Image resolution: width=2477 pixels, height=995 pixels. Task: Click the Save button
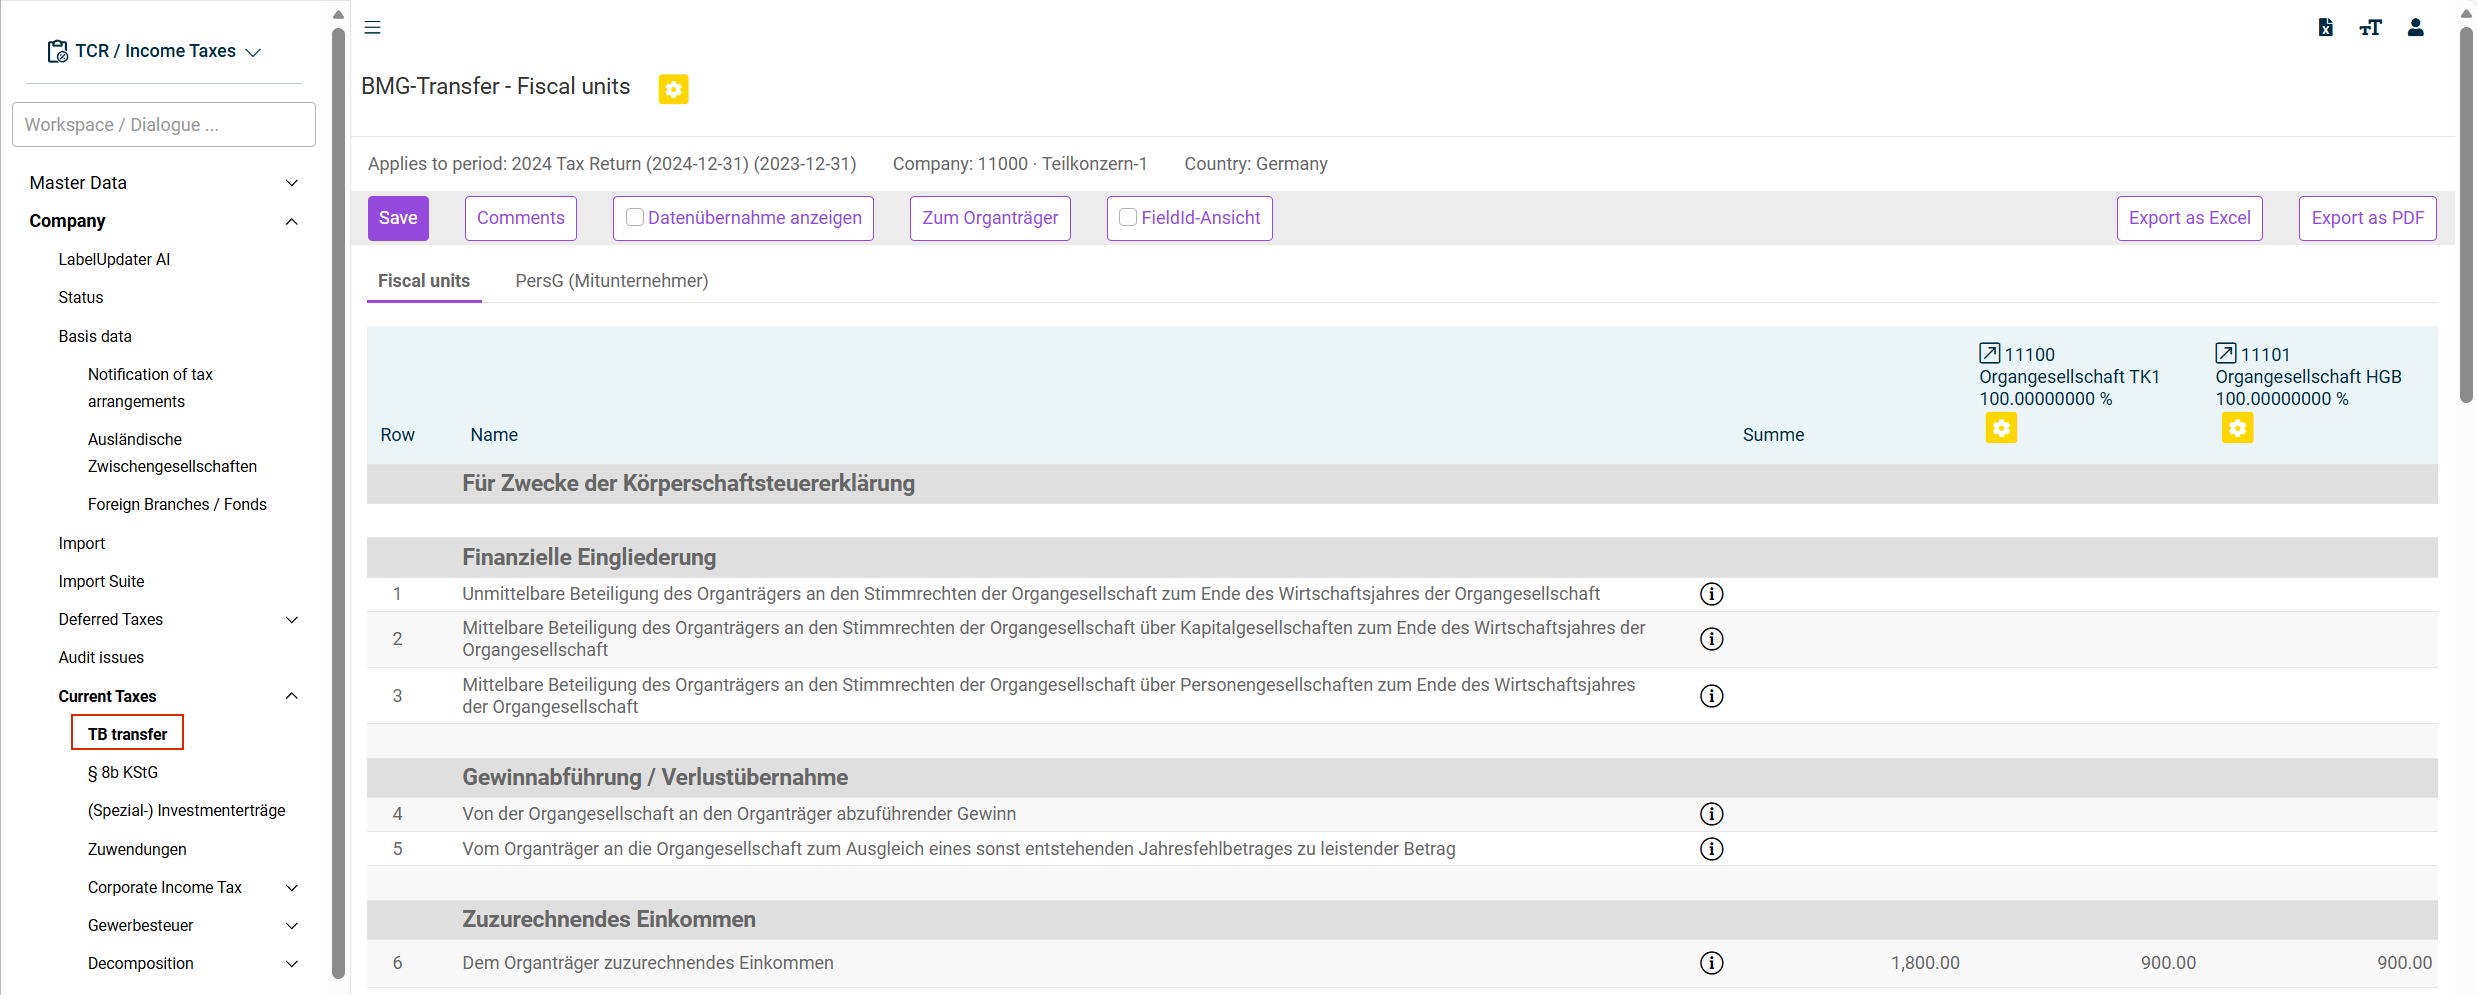[x=398, y=218]
